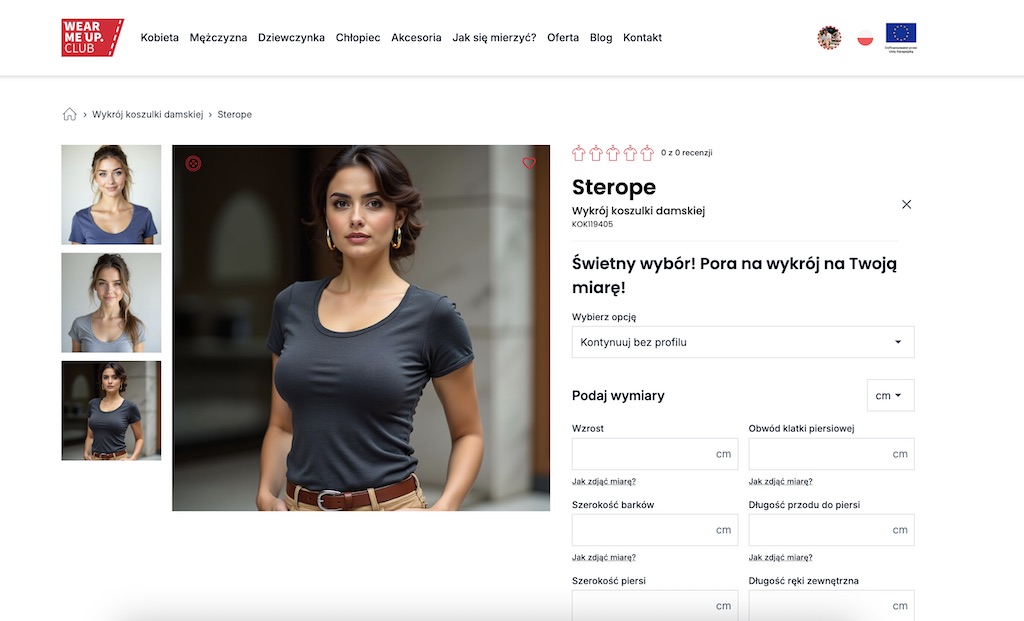Click the red circular icon on the photo's top-left

(193, 163)
